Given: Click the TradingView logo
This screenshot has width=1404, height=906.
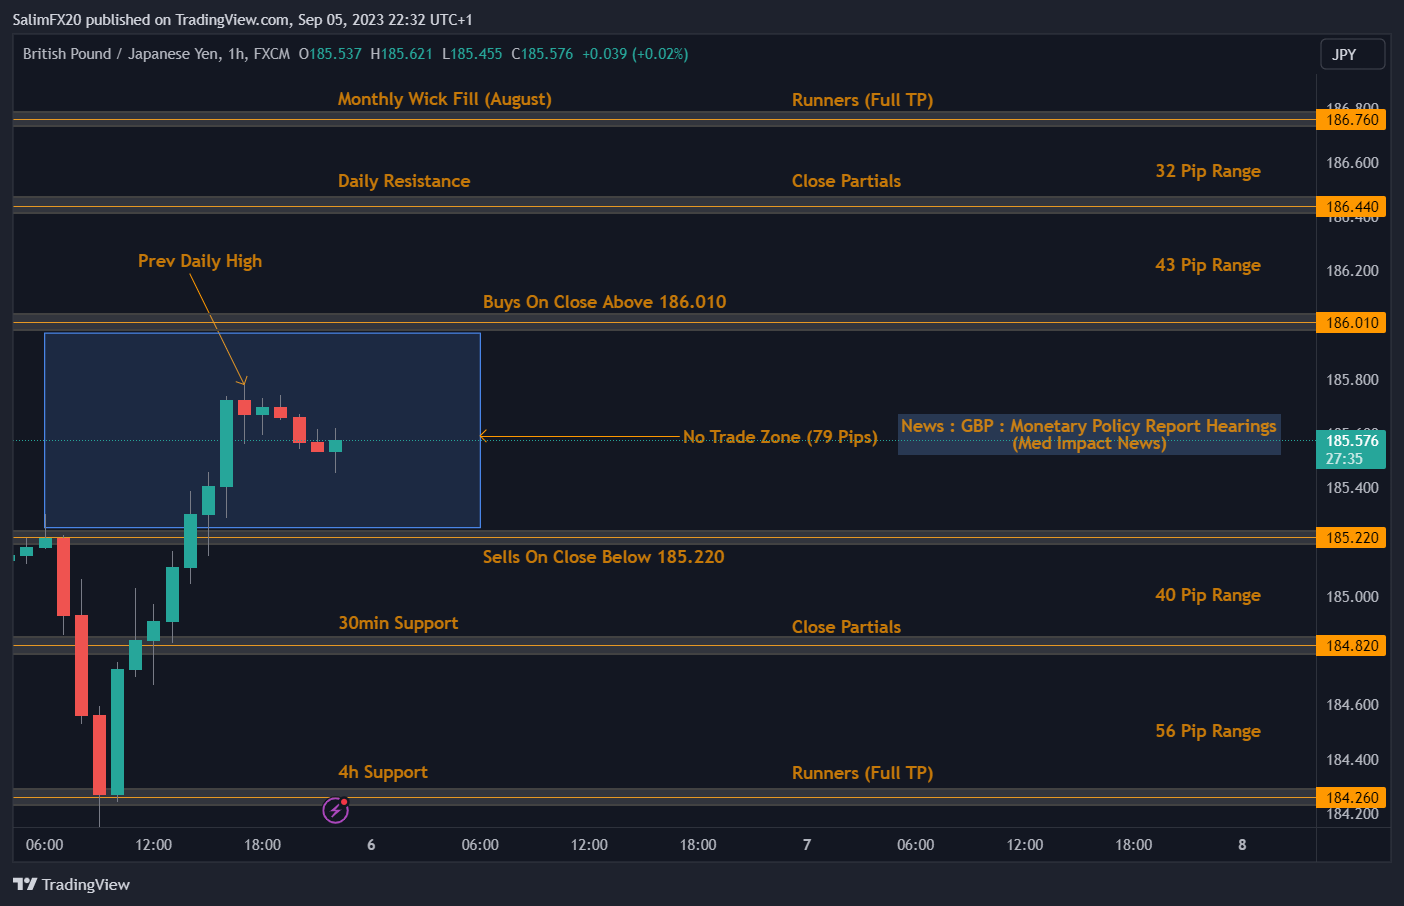Looking at the screenshot, I should tap(71, 884).
